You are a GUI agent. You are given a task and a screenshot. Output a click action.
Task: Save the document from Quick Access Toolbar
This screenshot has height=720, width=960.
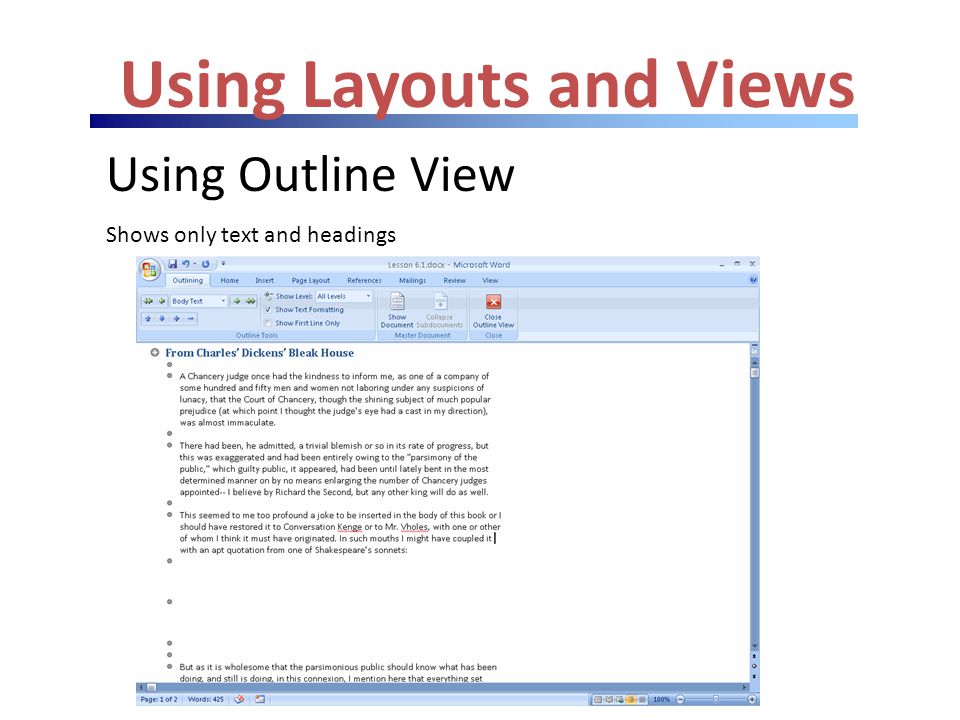tap(173, 264)
